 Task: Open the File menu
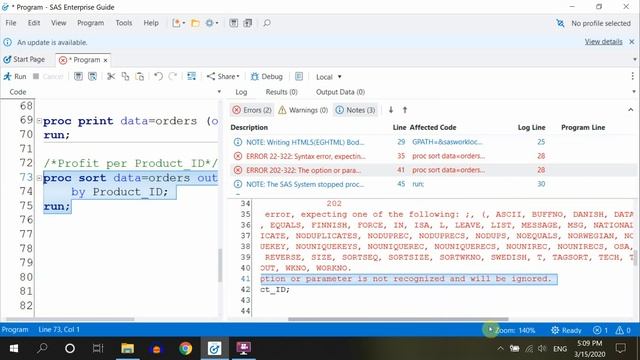[x=11, y=23]
